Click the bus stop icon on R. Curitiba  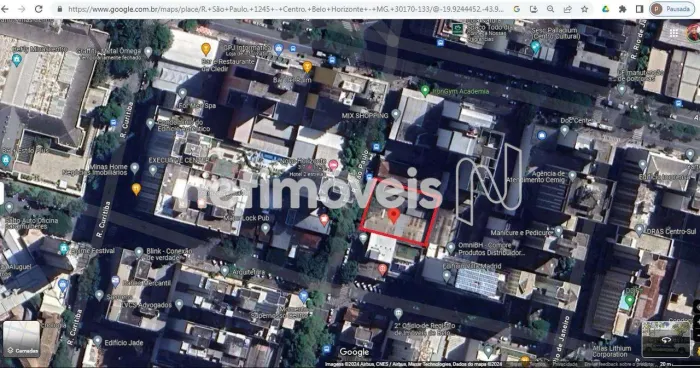[x=113, y=122]
